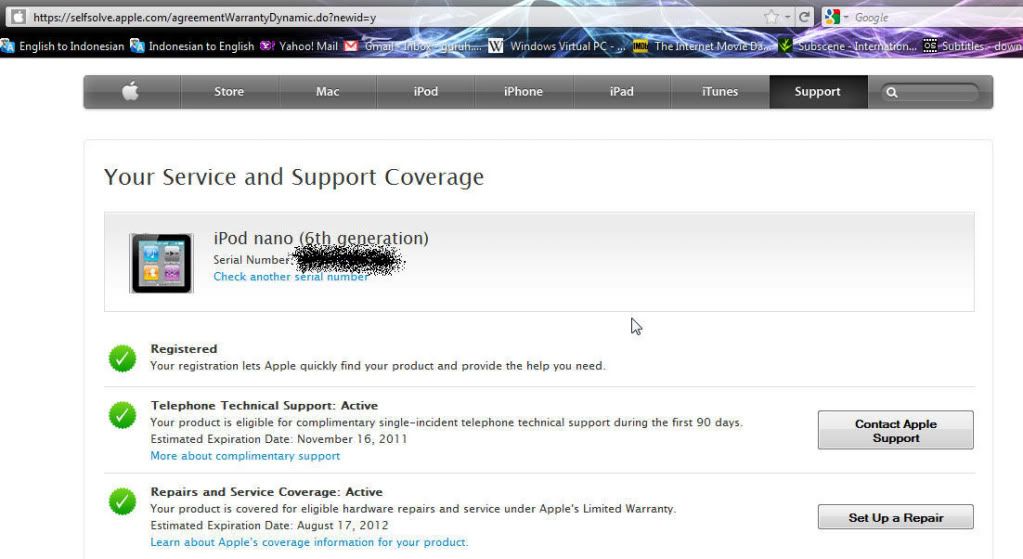Open The Internet Movie Database bookmark
Image resolution: width=1023 pixels, height=559 pixels.
[701, 46]
